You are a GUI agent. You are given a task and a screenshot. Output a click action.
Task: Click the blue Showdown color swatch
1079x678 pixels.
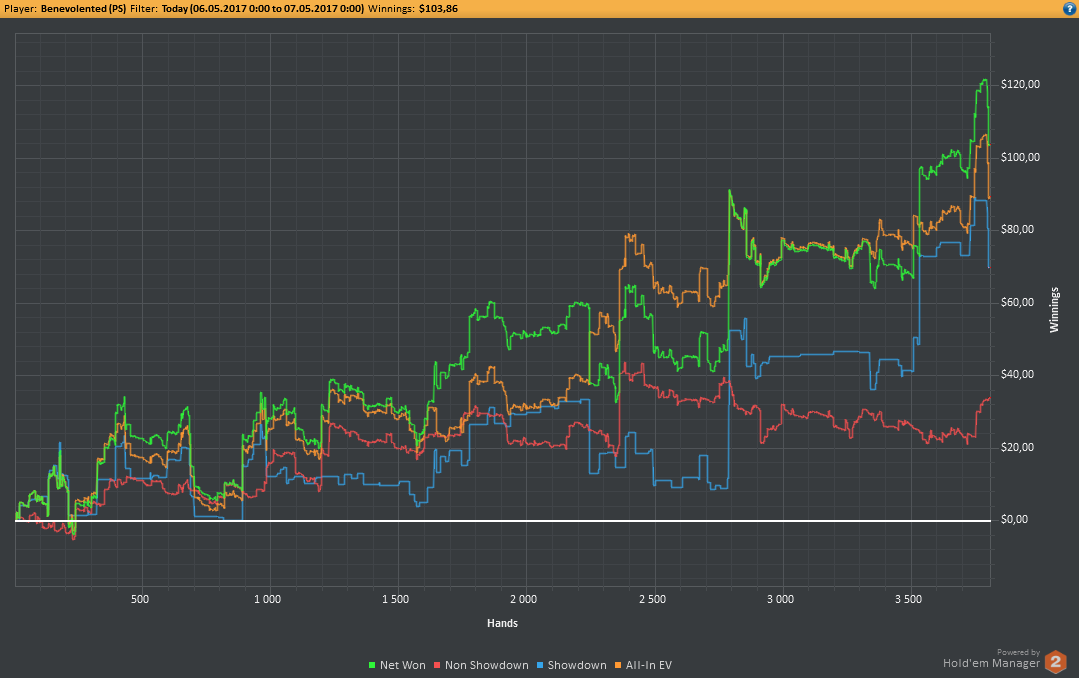[x=540, y=665]
